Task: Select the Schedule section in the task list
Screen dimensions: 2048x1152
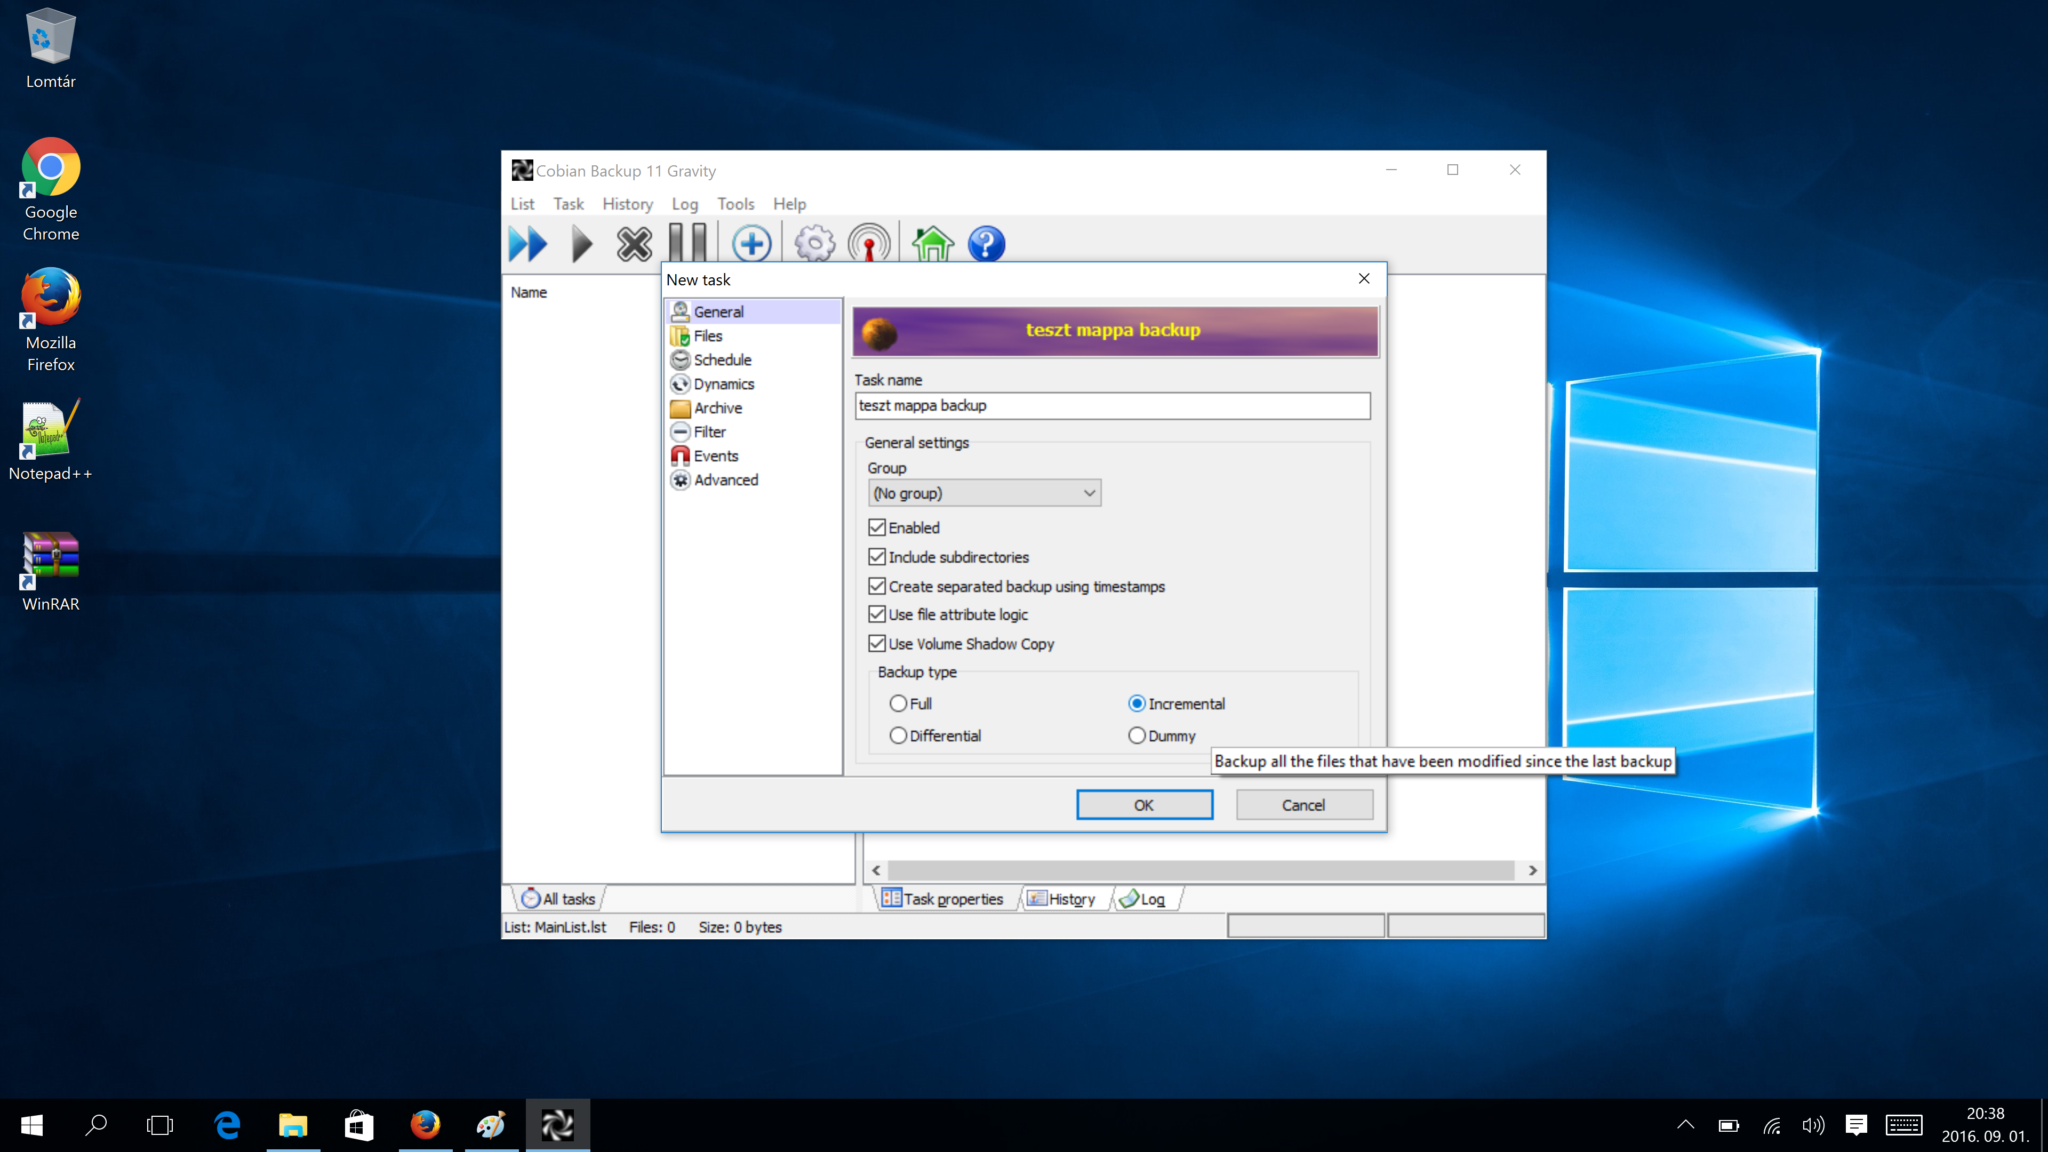Action: point(720,359)
